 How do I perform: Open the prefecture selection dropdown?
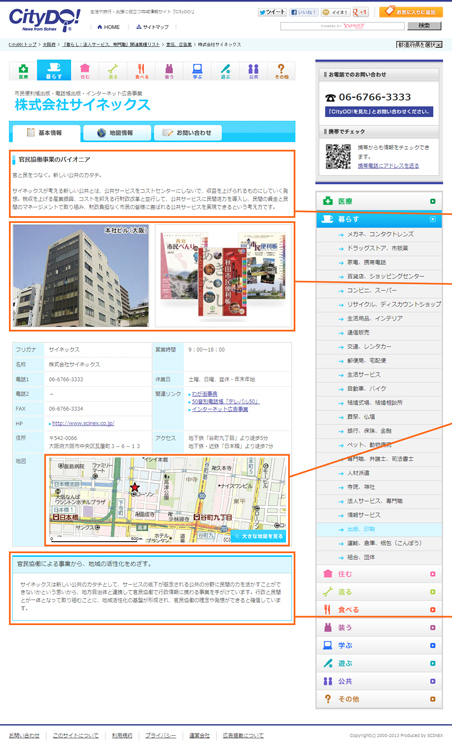click(419, 44)
